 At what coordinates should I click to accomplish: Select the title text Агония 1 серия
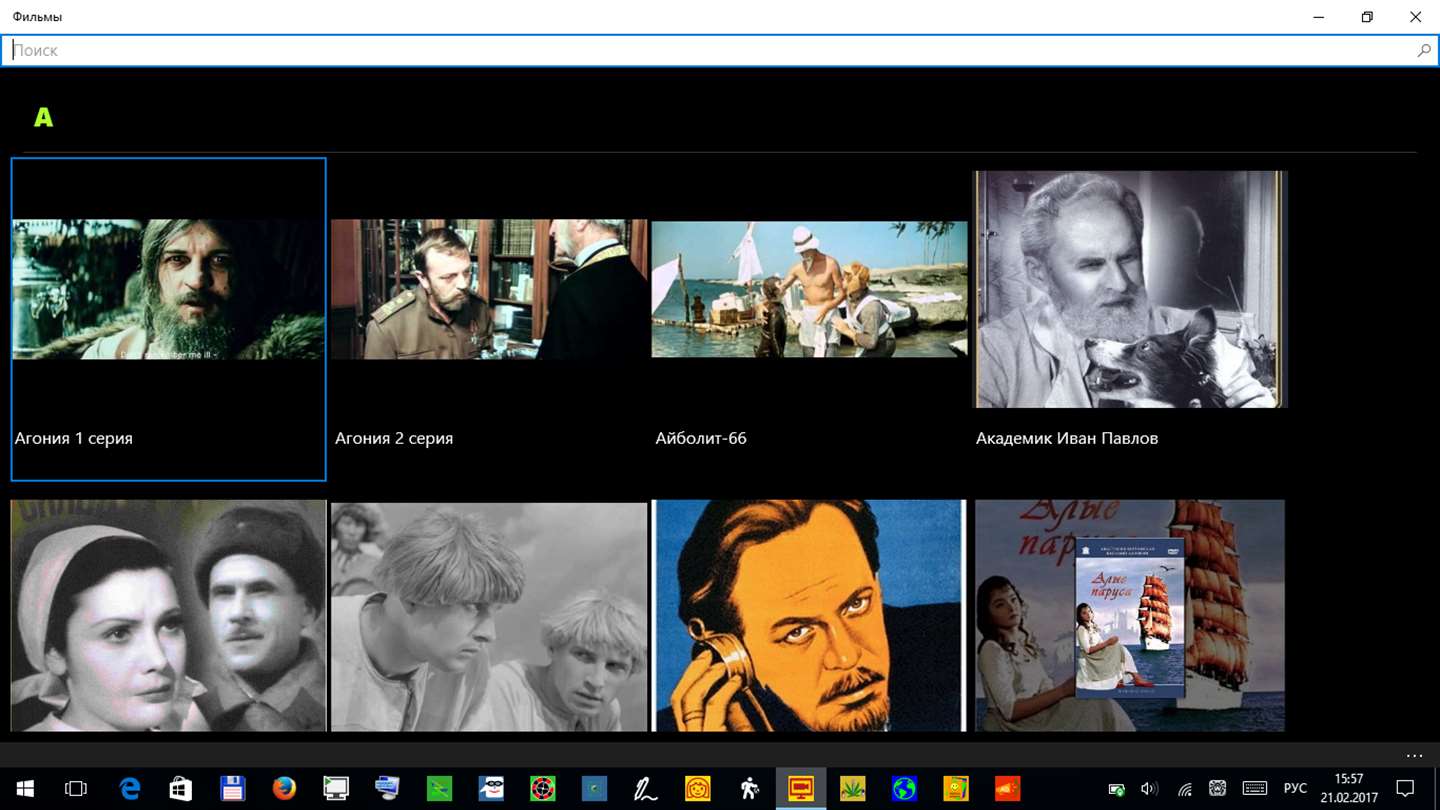click(x=74, y=438)
